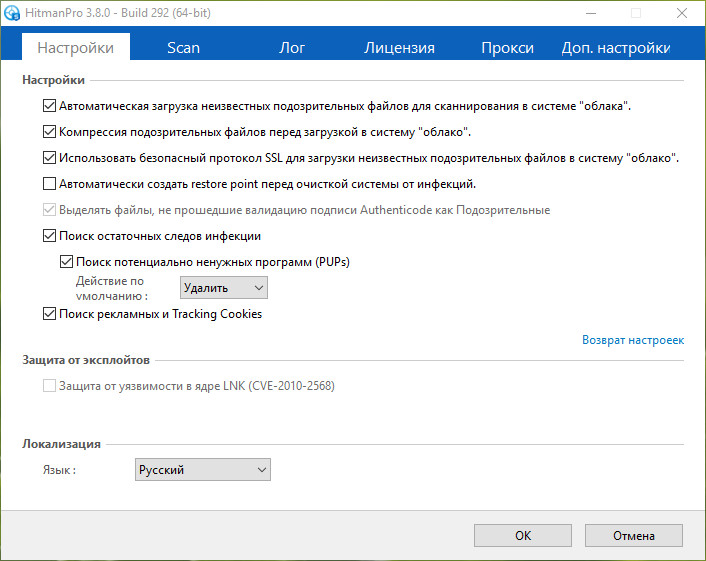The width and height of the screenshot is (706, 561).
Task: Uncheck Автоматическая загрузка неизвестных подозрительных файлов
Action: pos(49,106)
